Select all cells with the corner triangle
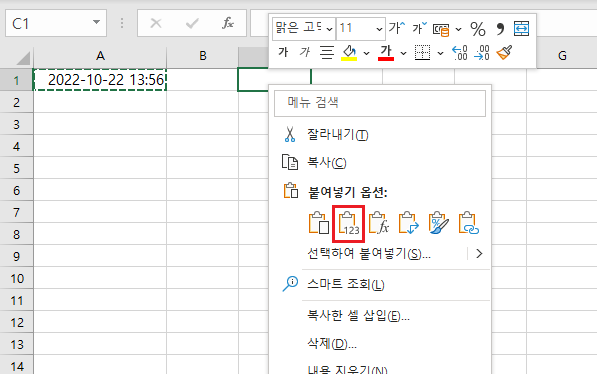Image resolution: width=597 pixels, height=374 pixels. pos(22,58)
